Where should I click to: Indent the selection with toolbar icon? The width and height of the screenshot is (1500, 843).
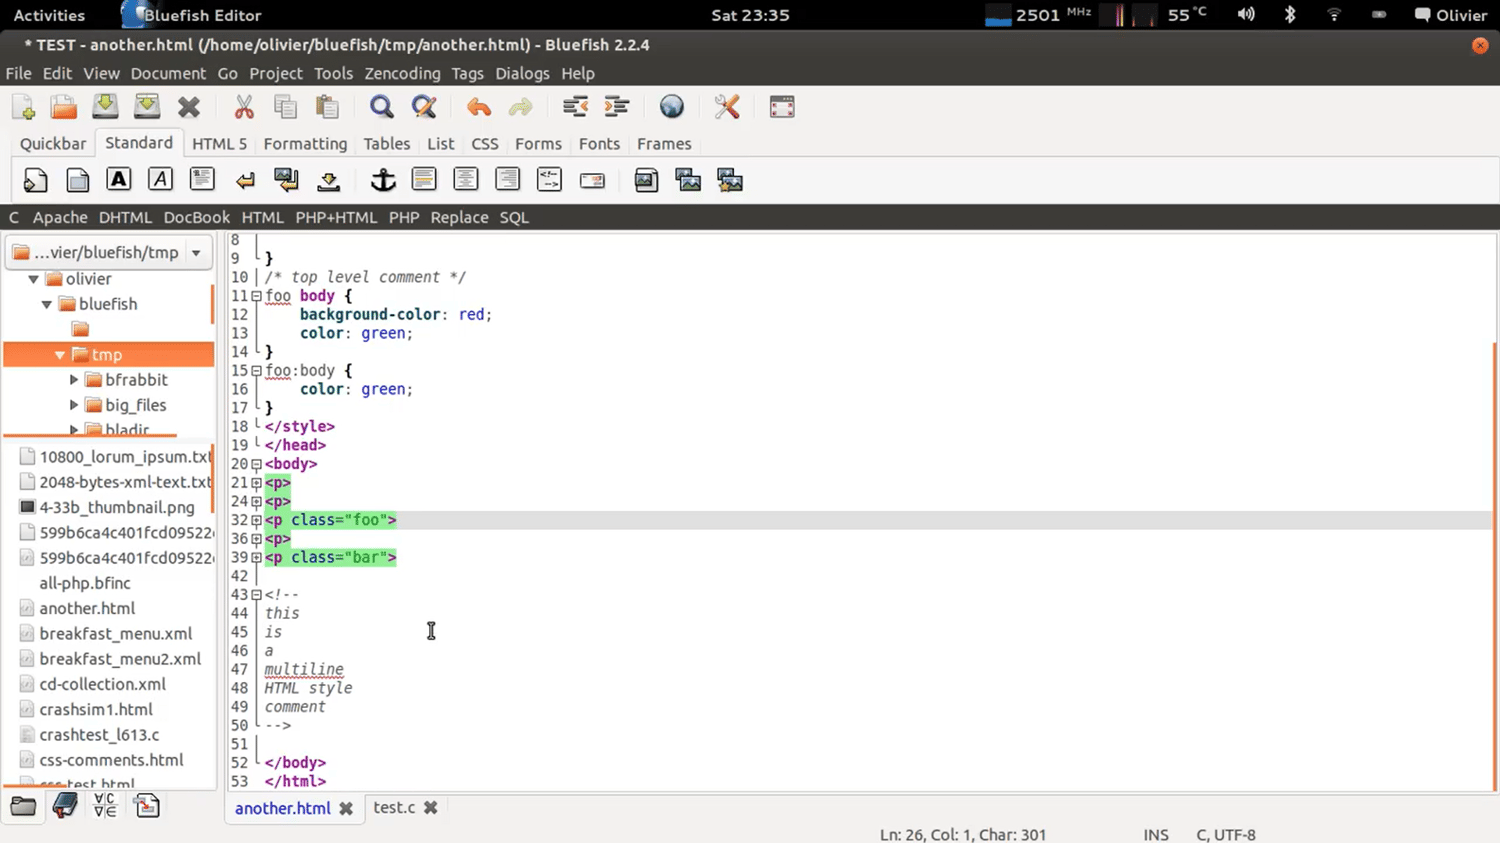coord(617,107)
